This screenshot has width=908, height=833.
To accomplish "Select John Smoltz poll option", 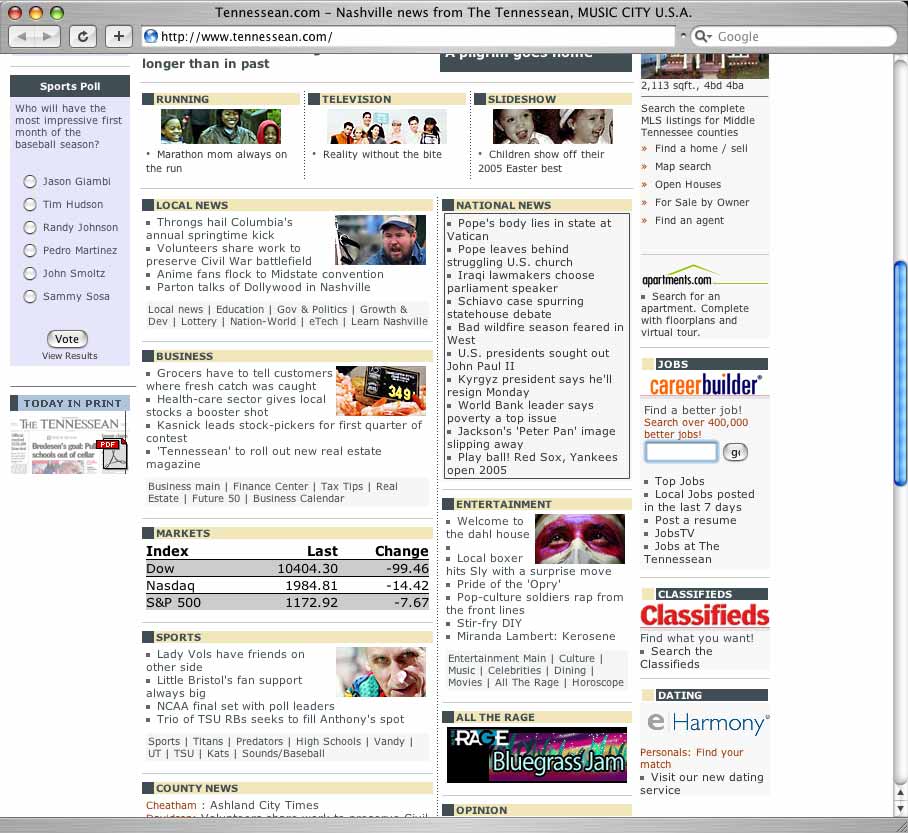I will pos(30,273).
